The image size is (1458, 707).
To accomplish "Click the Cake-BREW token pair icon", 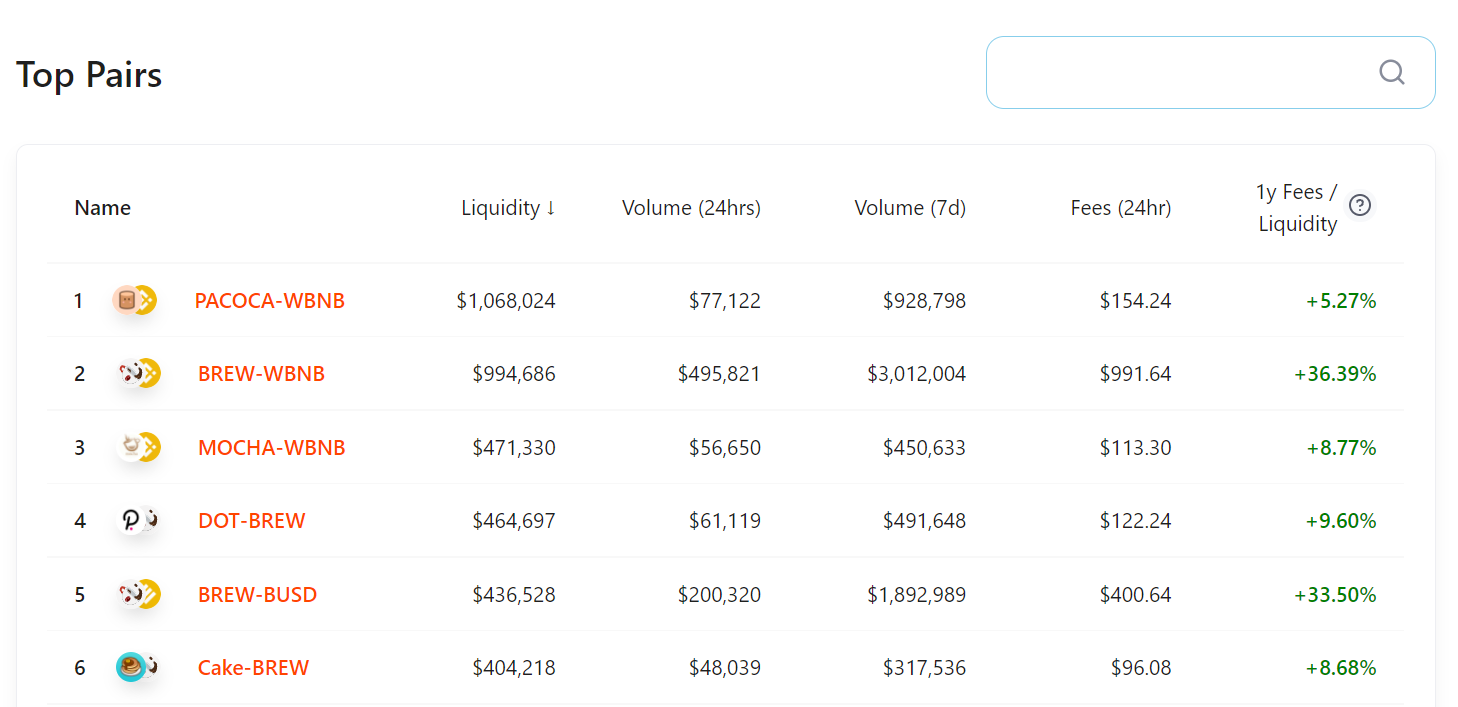I will [x=138, y=667].
